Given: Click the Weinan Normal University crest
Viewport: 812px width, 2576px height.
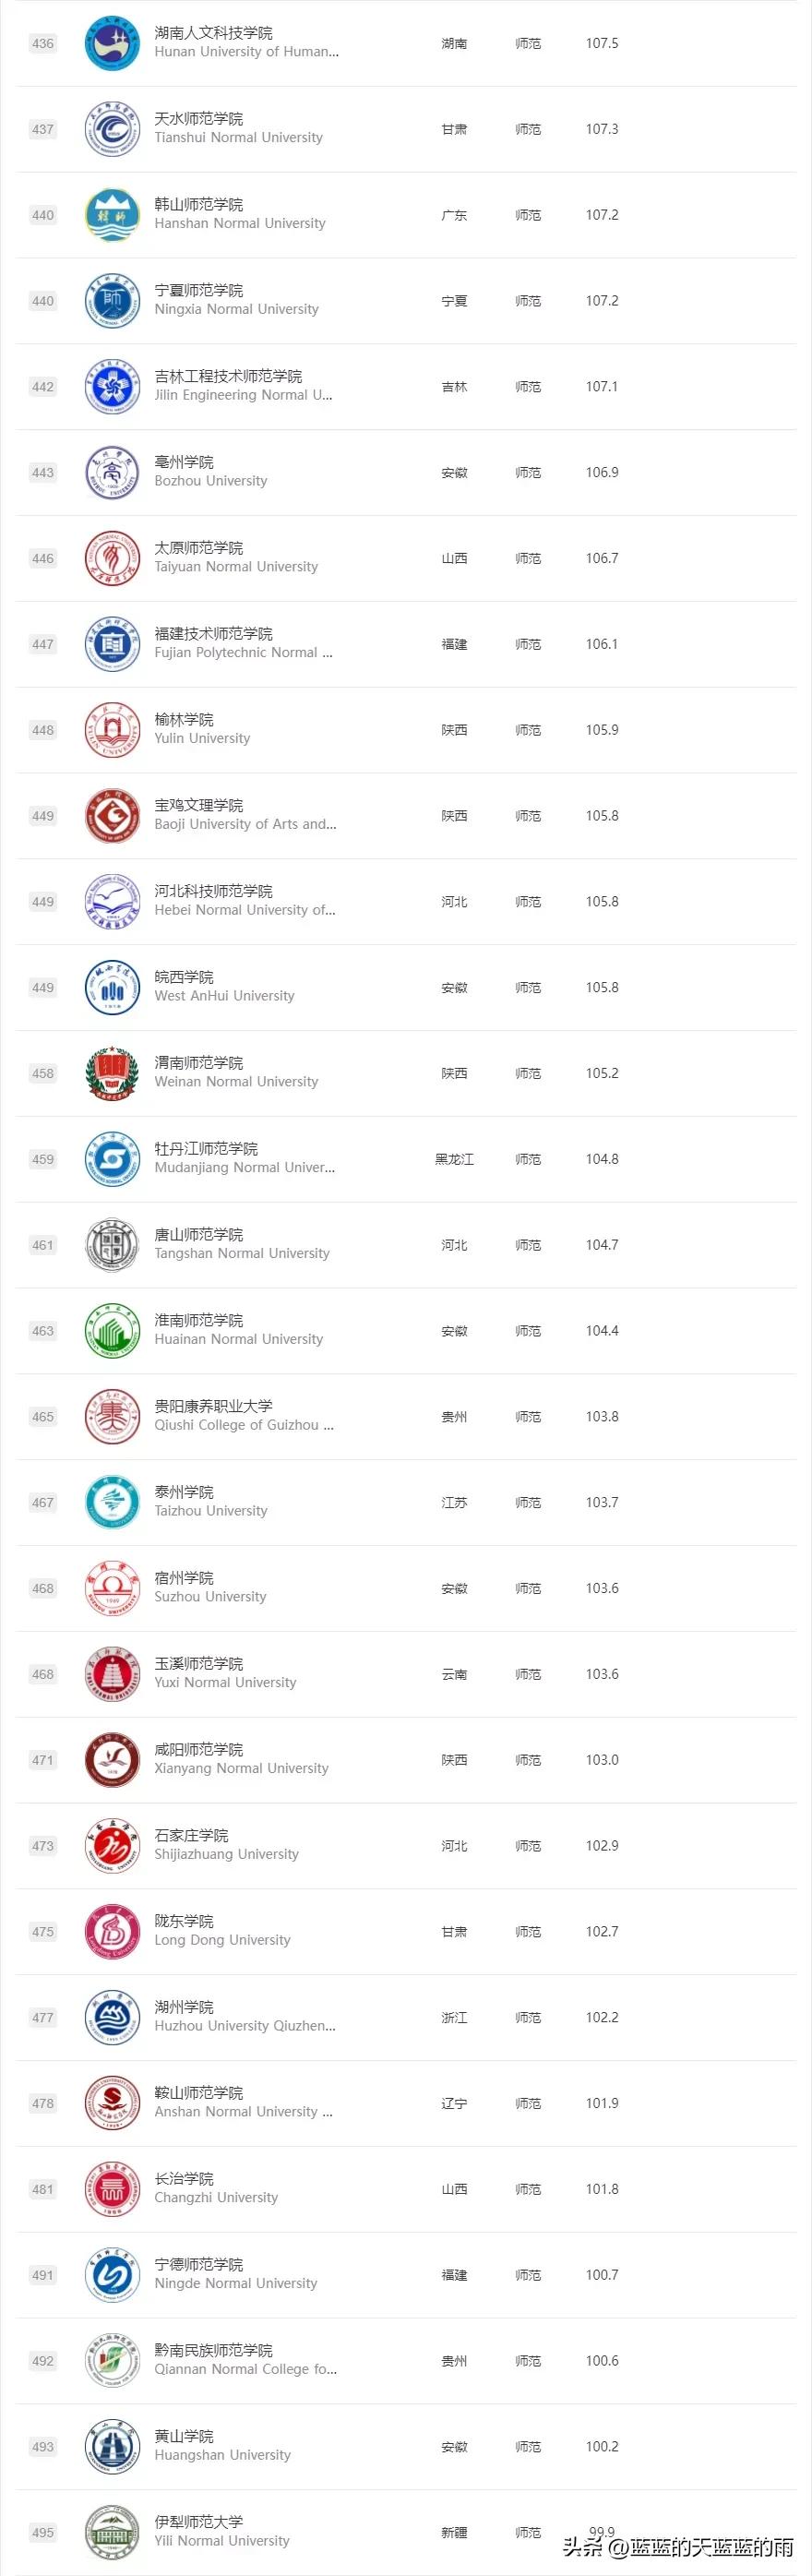Looking at the screenshot, I should click(112, 1073).
